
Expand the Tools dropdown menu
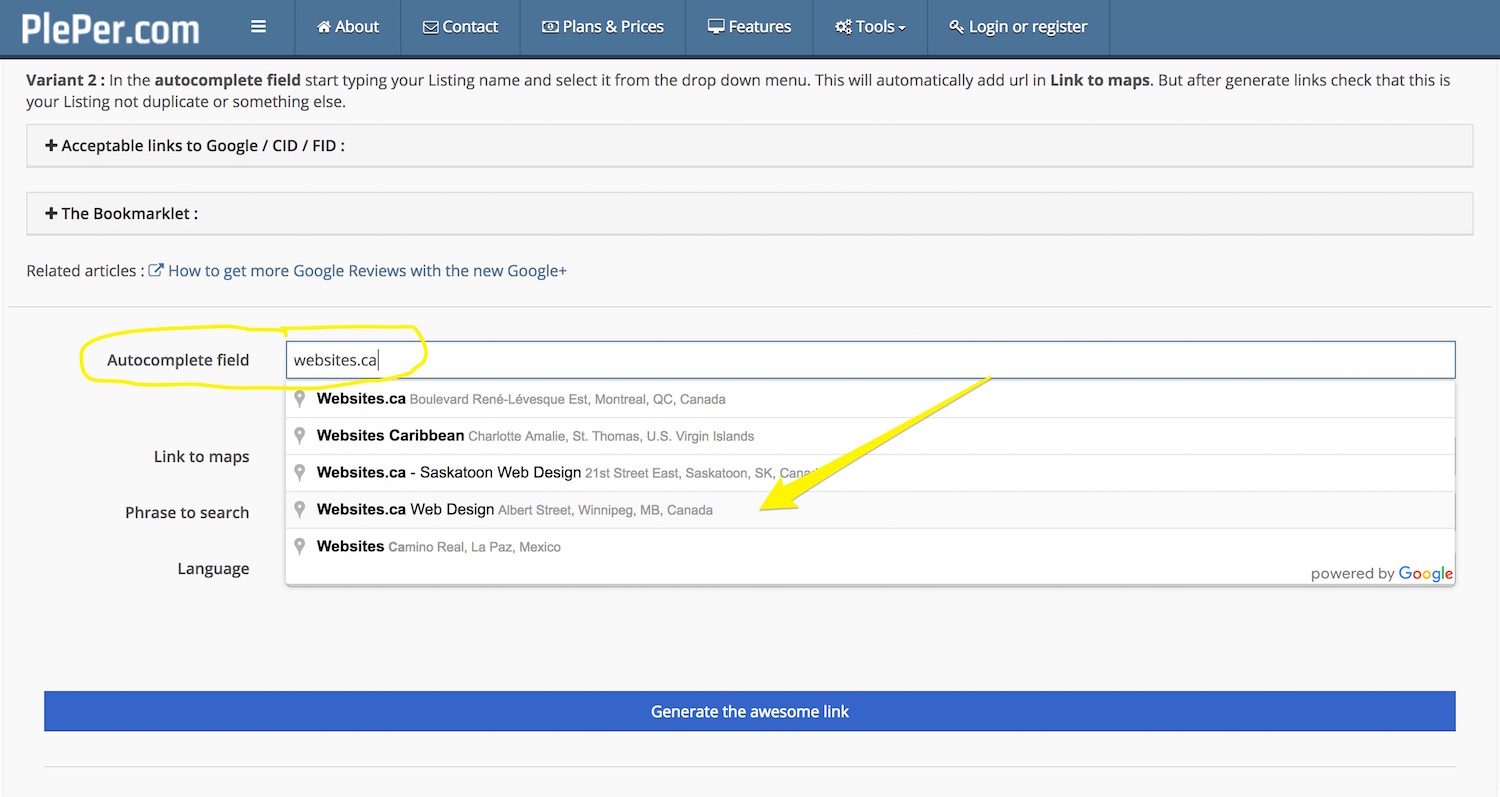point(871,27)
